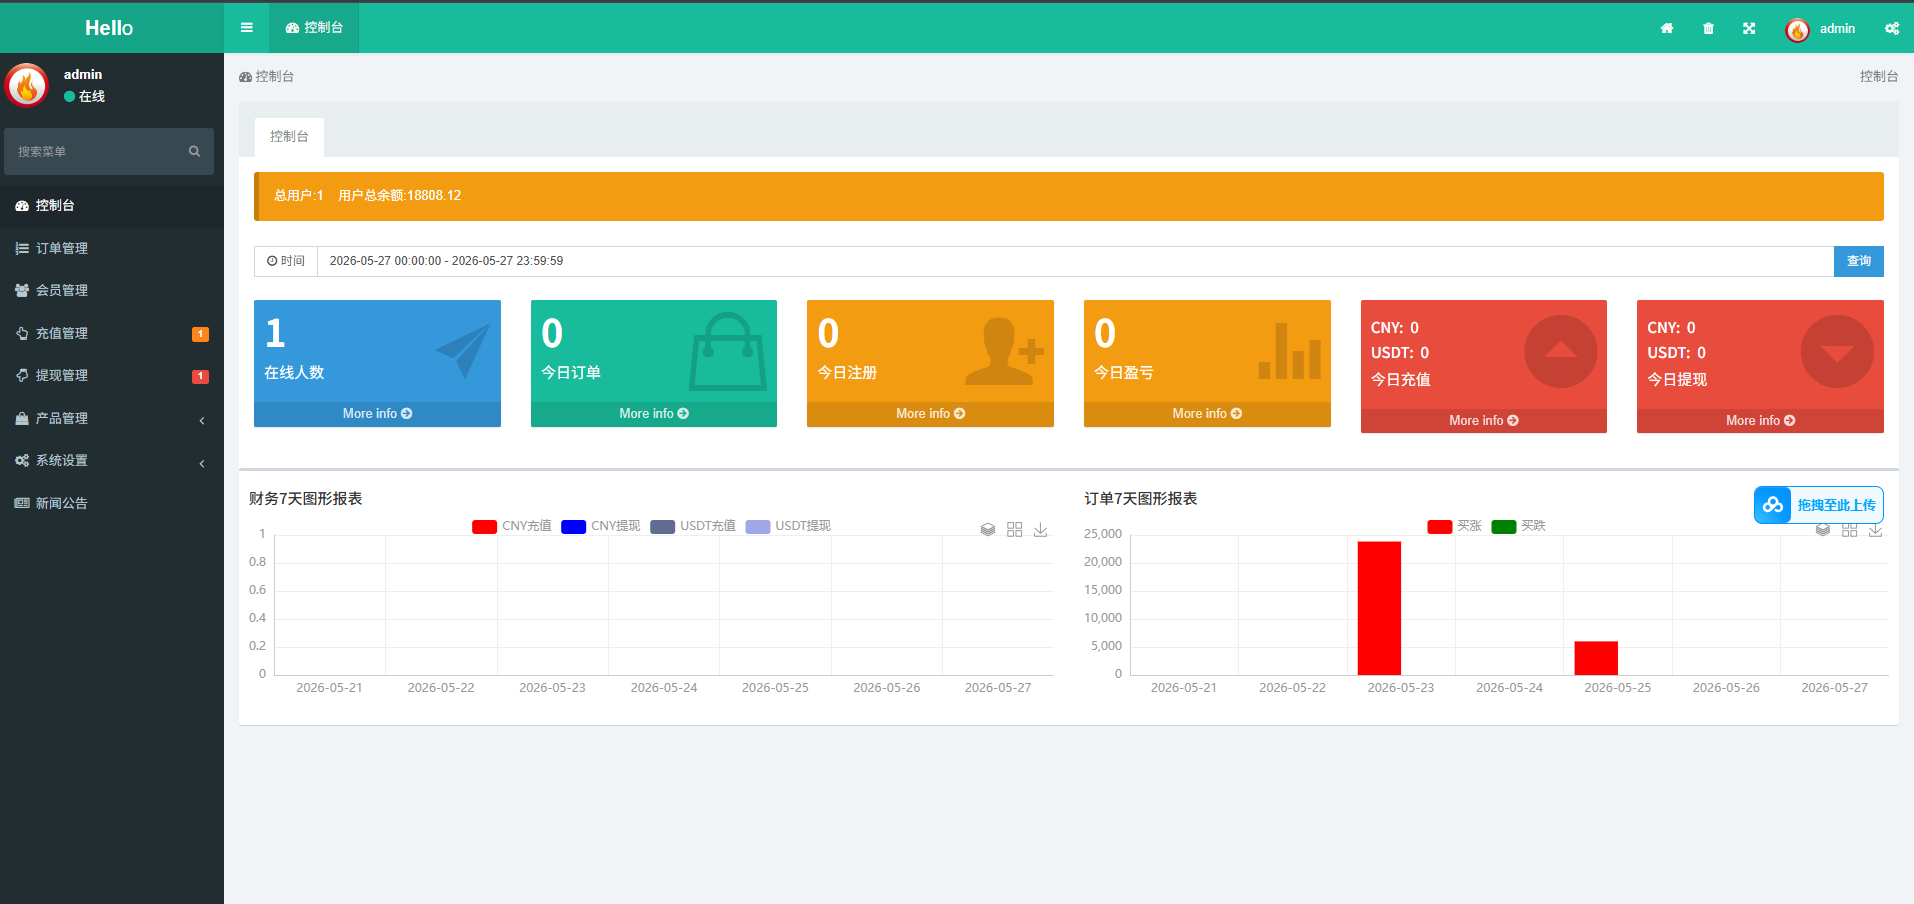1914x904 pixels.
Task: Toggle fullscreen with the expand arrows icon
Action: point(1749,28)
